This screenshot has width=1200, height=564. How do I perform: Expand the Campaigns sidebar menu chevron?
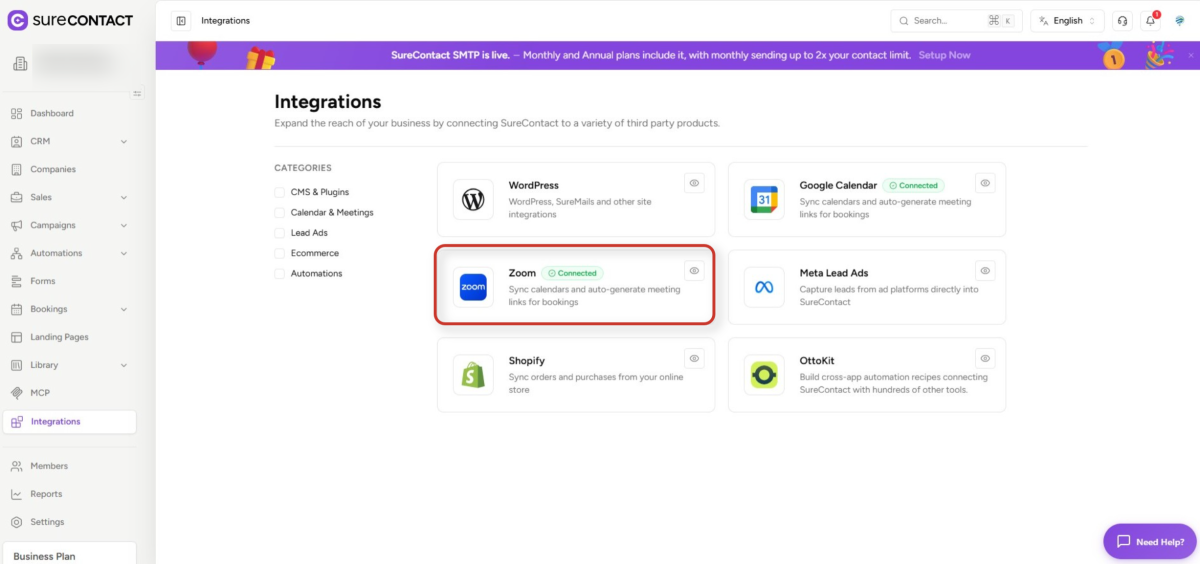point(124,225)
